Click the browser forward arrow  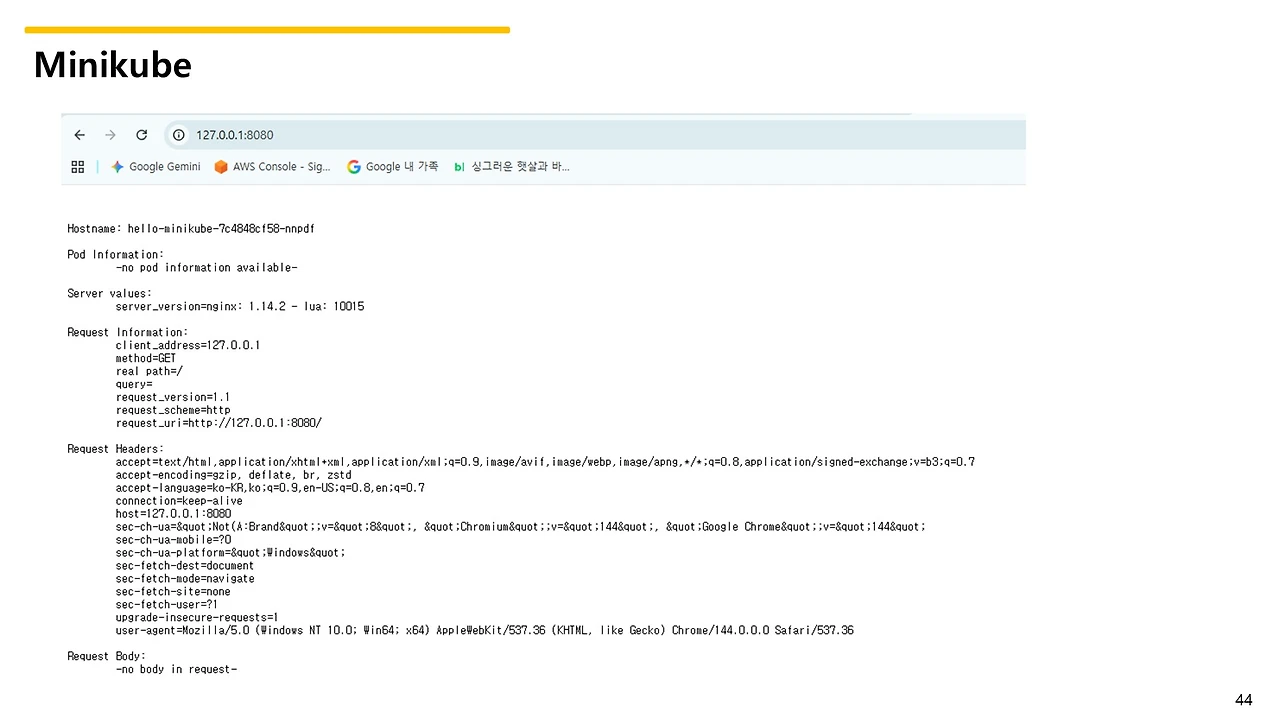pyautogui.click(x=110, y=135)
